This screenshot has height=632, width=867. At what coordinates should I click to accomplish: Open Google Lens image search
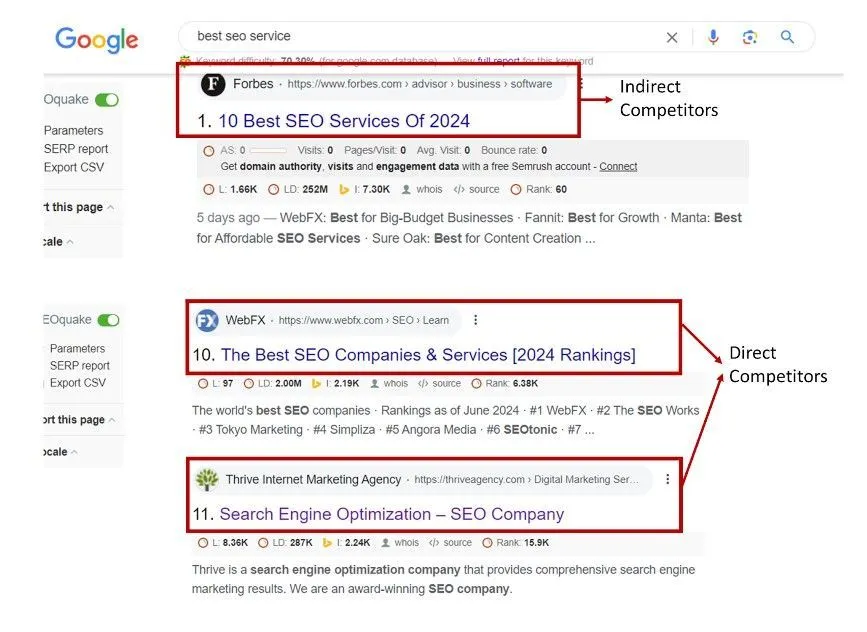[x=750, y=37]
